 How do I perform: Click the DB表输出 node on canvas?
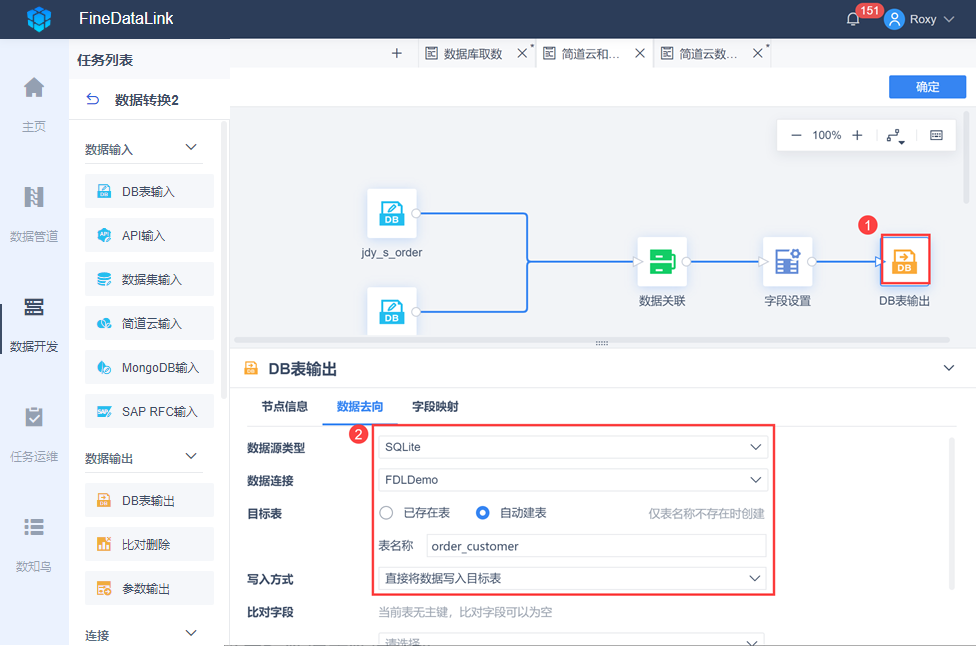905,260
